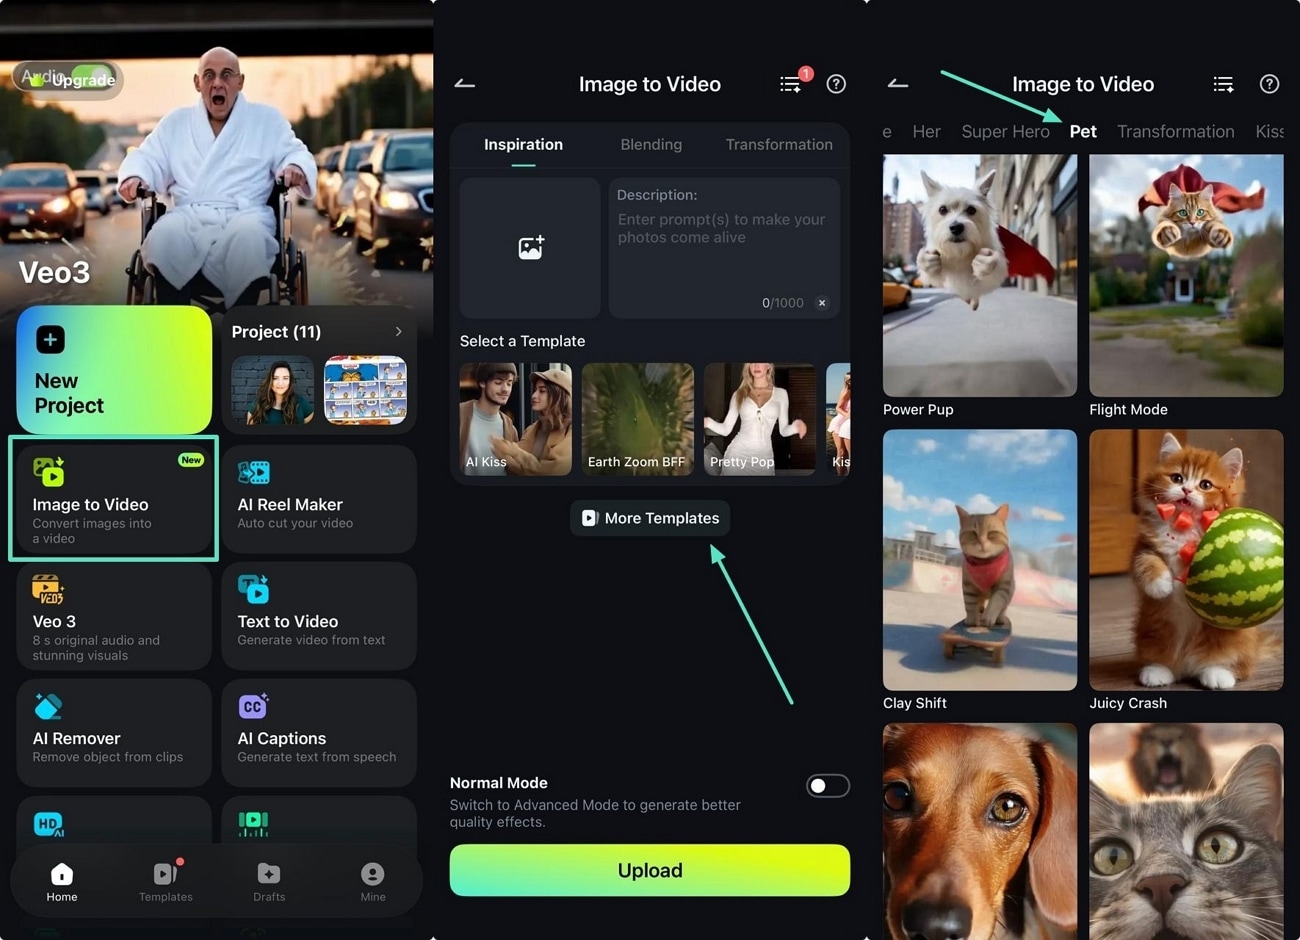Clear description with the x icon
This screenshot has width=1300, height=940.
pos(822,303)
